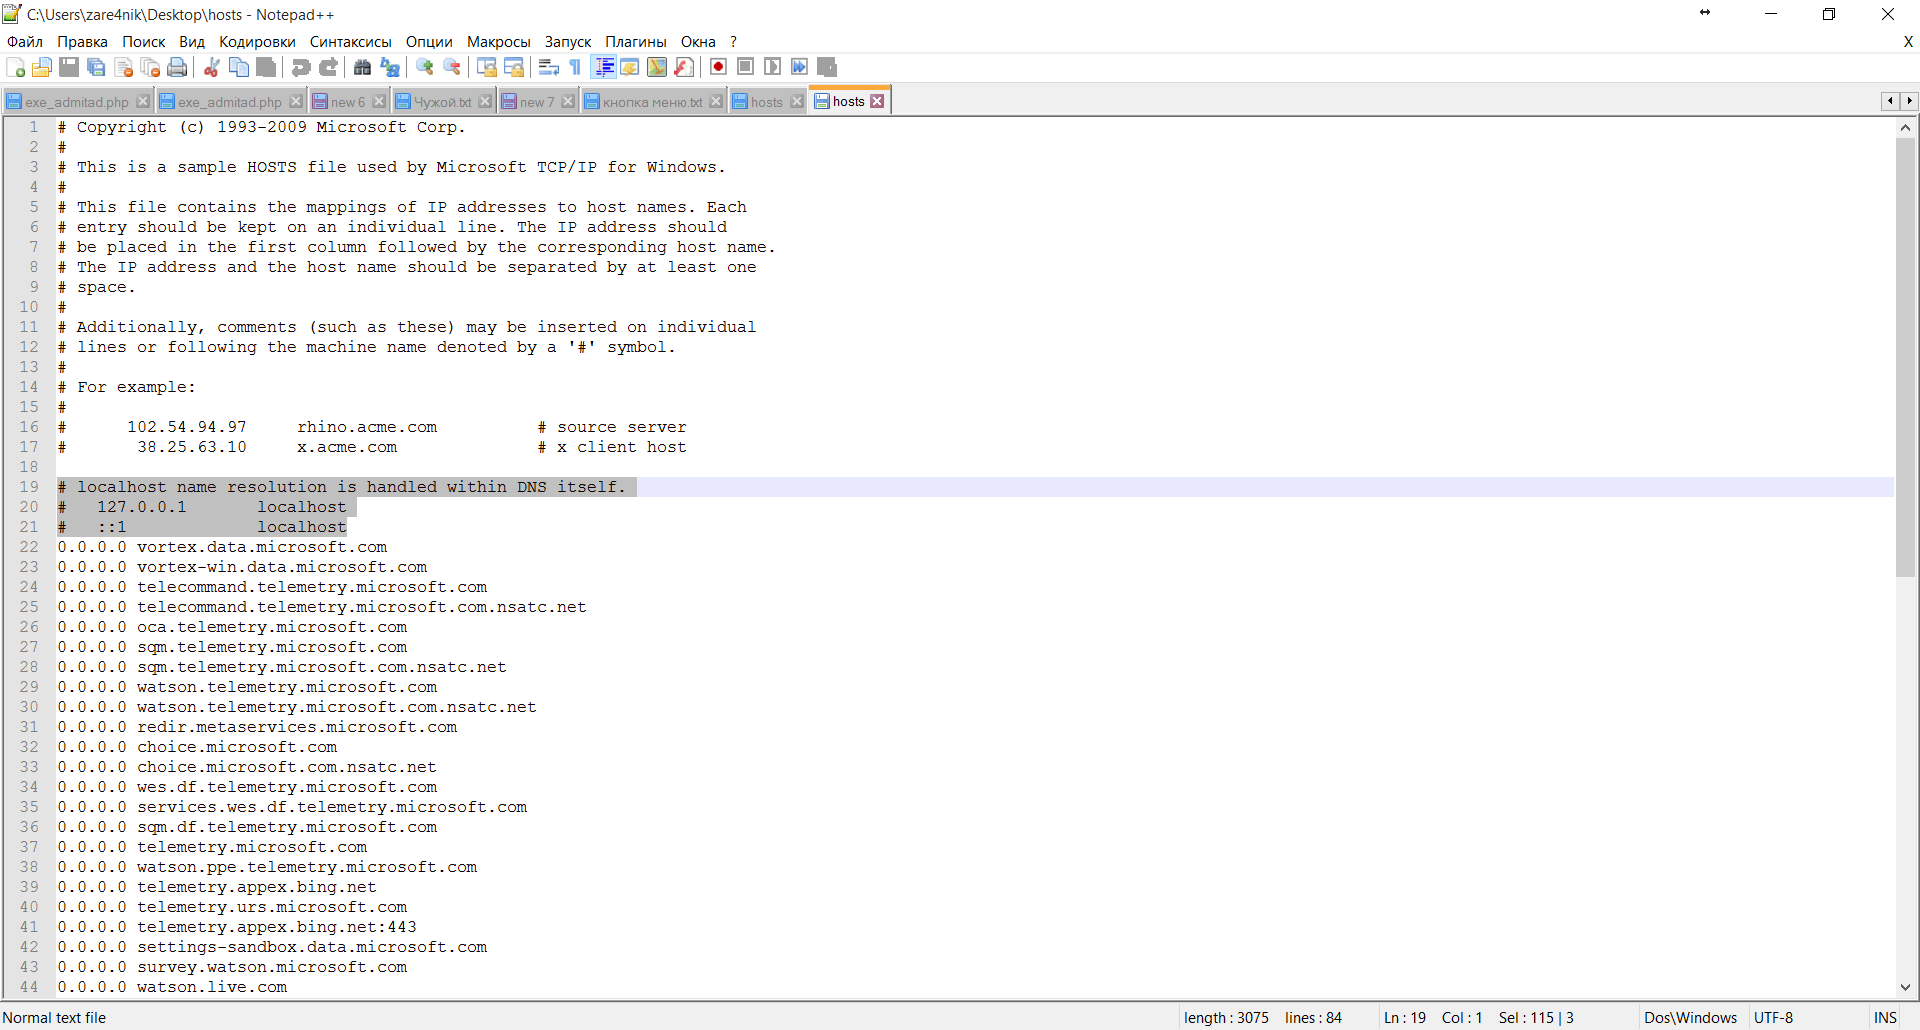
Task: Click the vertical scrollbar thumb
Action: 1905,357
